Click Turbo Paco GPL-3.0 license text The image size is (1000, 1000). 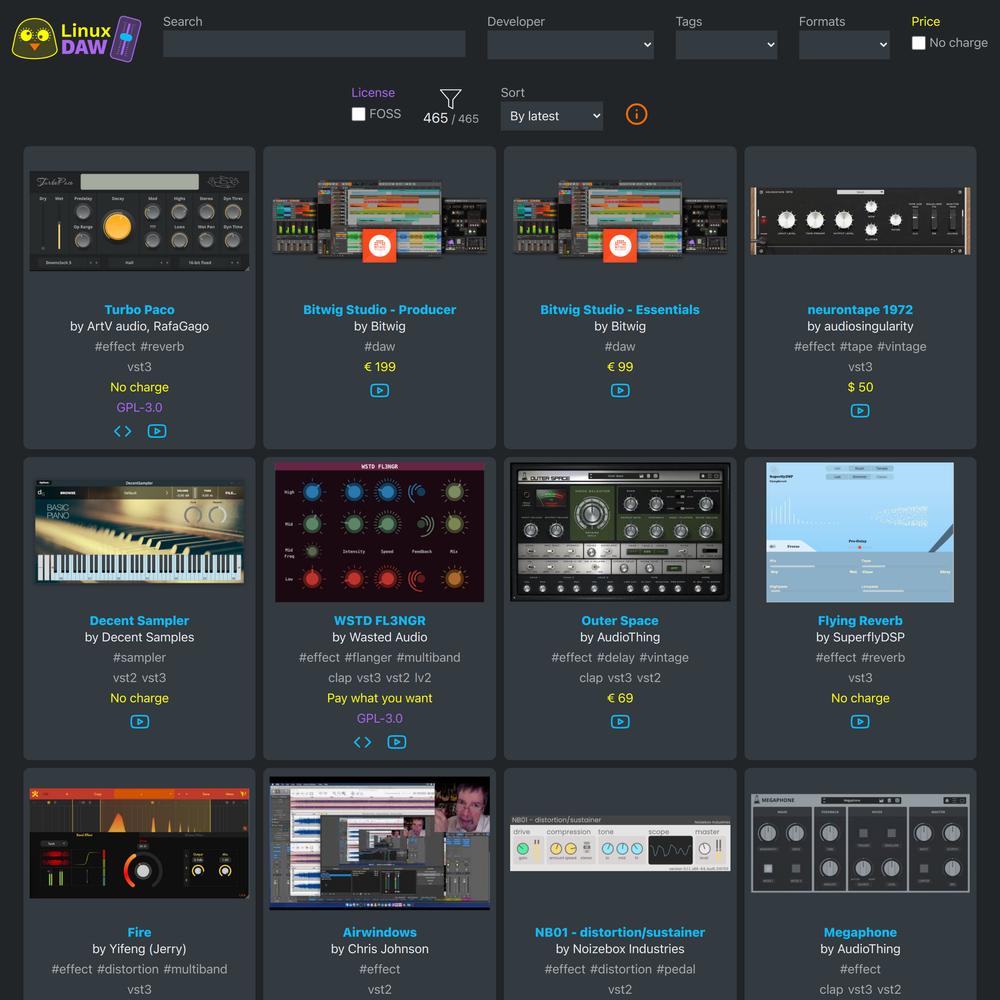[139, 407]
